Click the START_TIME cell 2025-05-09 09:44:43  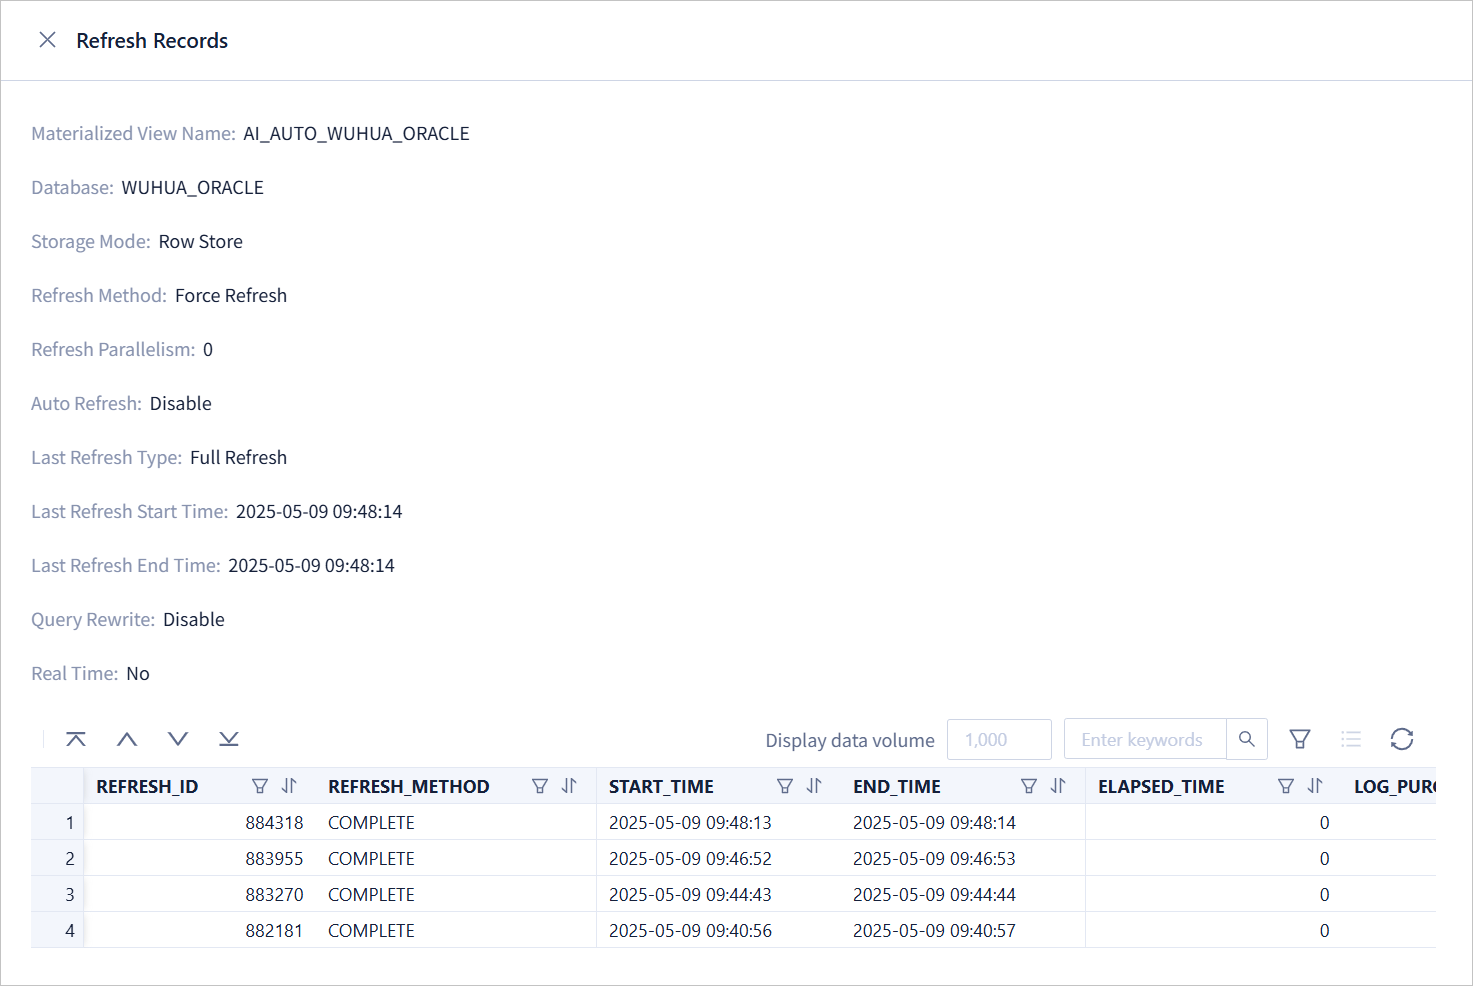(690, 894)
